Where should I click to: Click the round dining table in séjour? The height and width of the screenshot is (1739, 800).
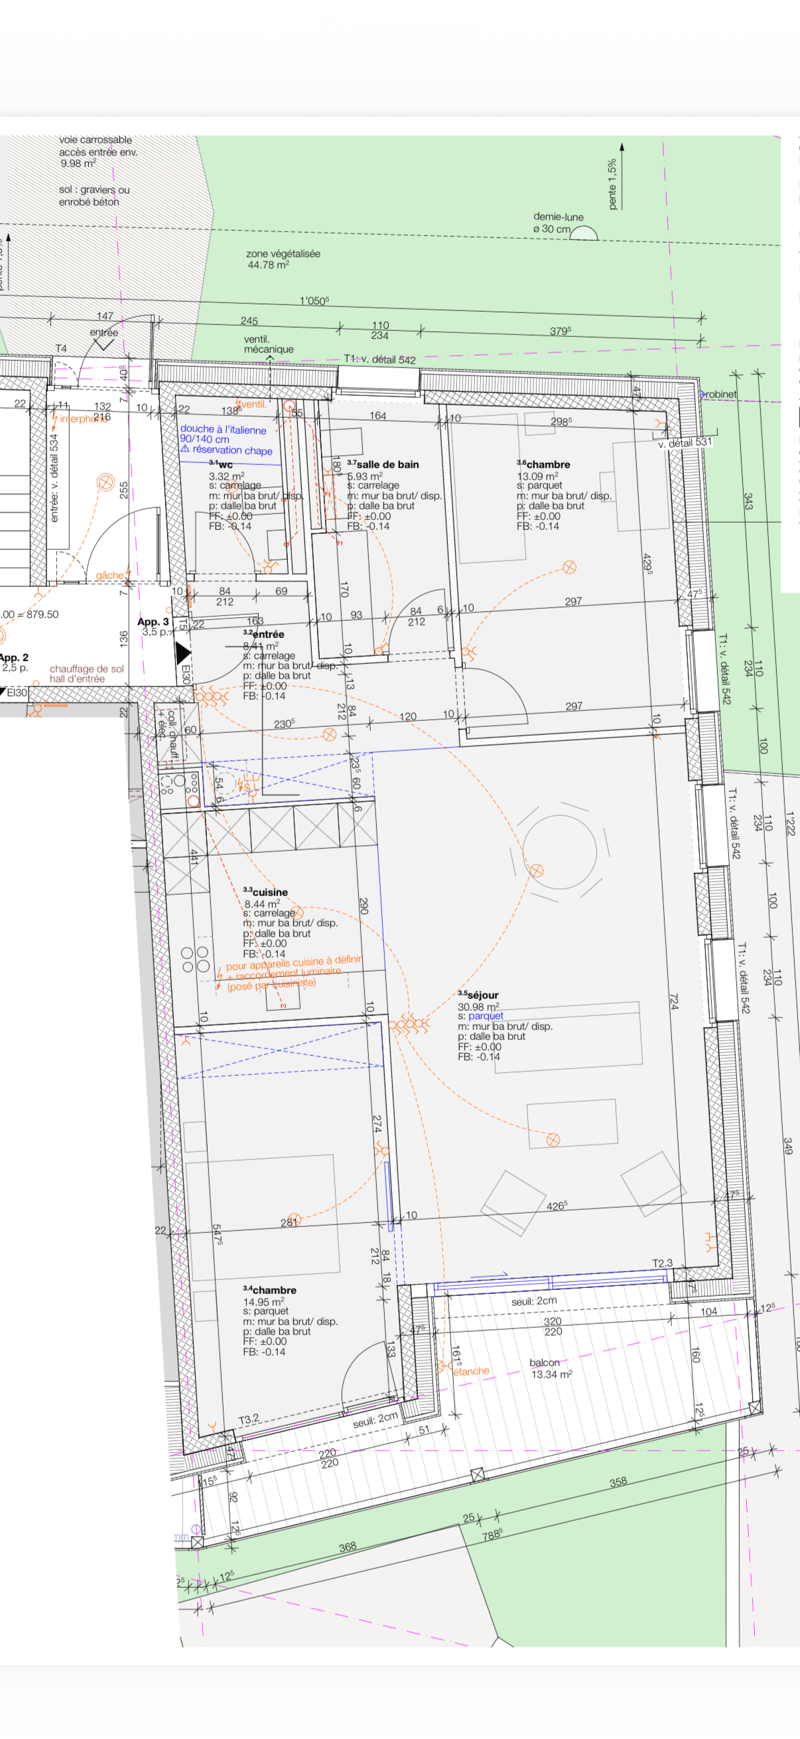point(560,852)
